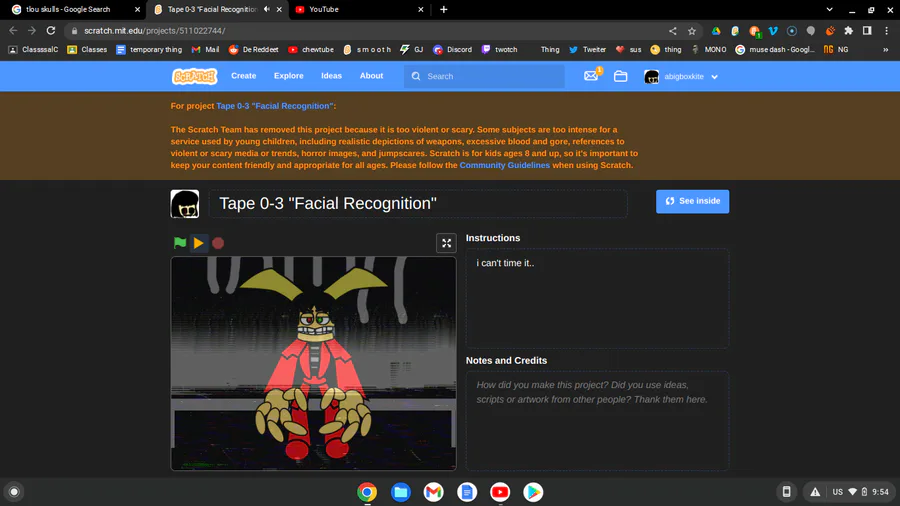This screenshot has width=900, height=506.
Task: Follow the Community Guidelines link
Action: [x=505, y=165]
